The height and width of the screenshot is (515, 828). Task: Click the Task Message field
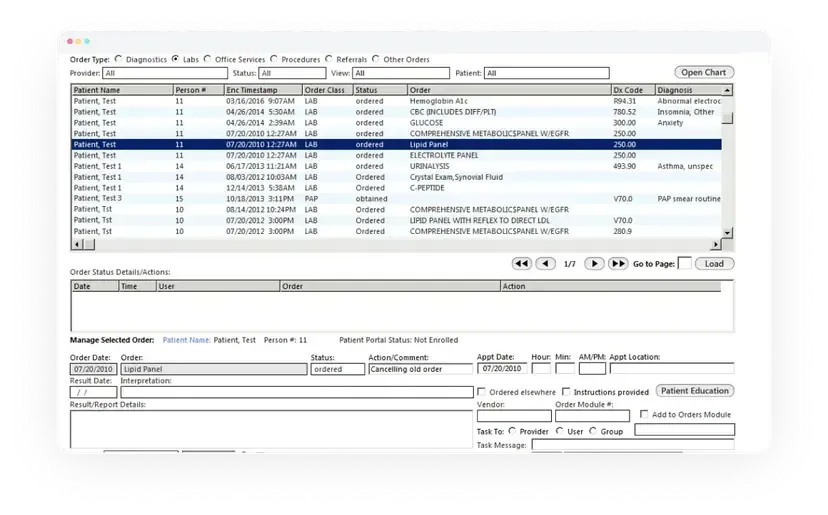(x=633, y=445)
